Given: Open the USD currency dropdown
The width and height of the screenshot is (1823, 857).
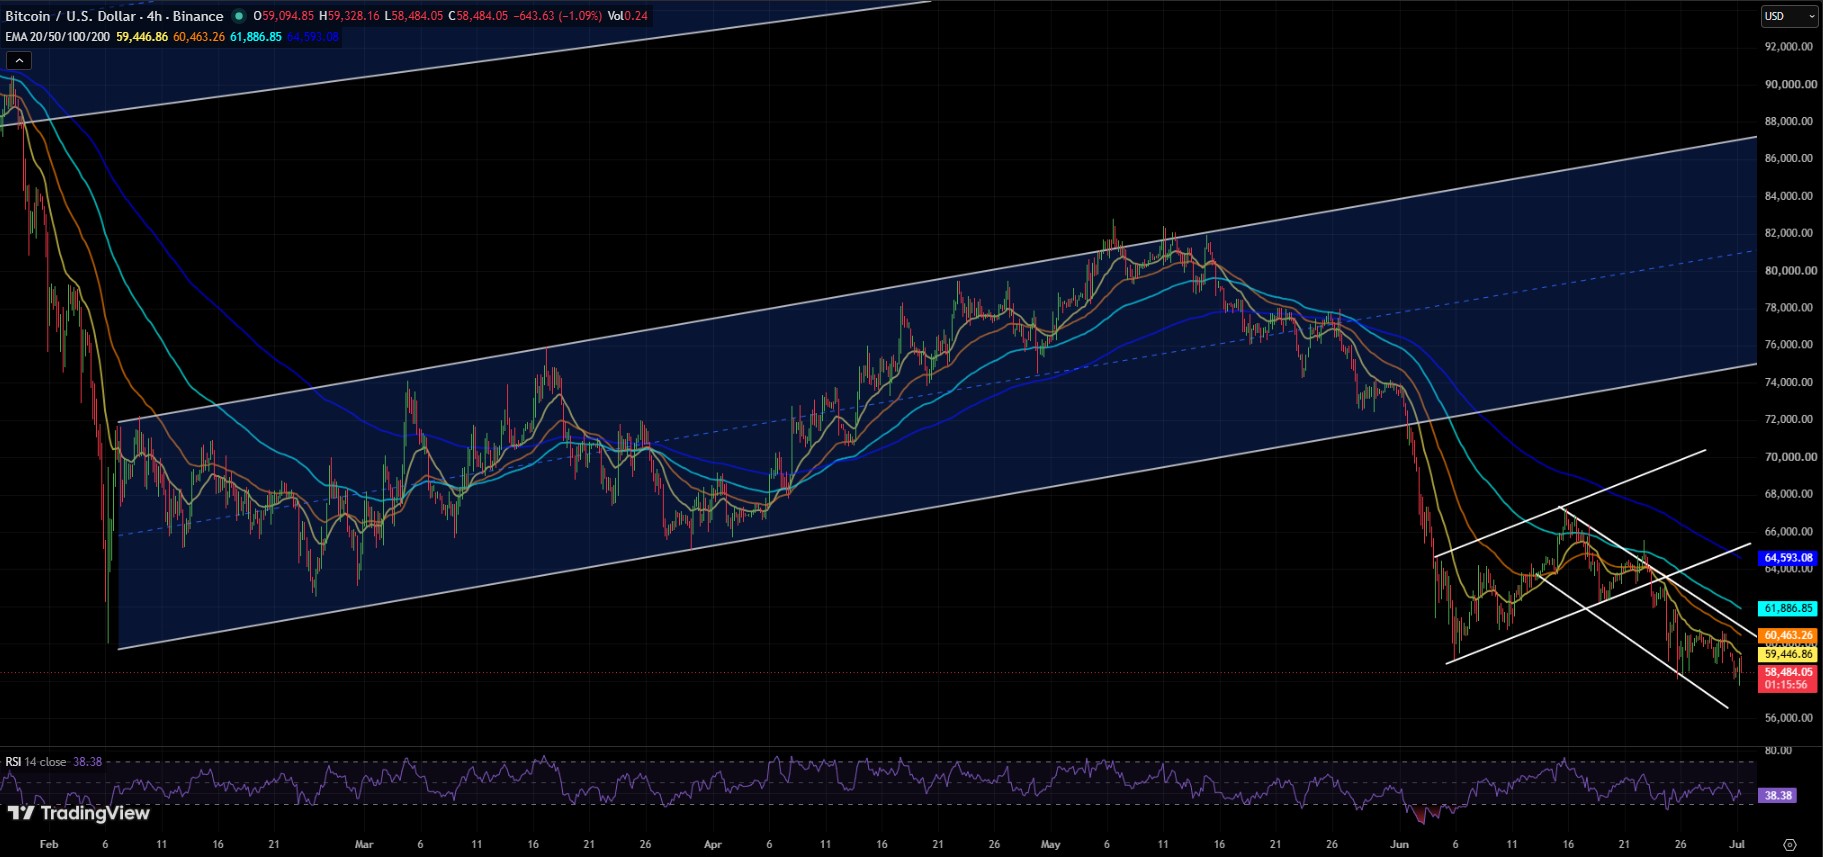Looking at the screenshot, I should click(1789, 16).
